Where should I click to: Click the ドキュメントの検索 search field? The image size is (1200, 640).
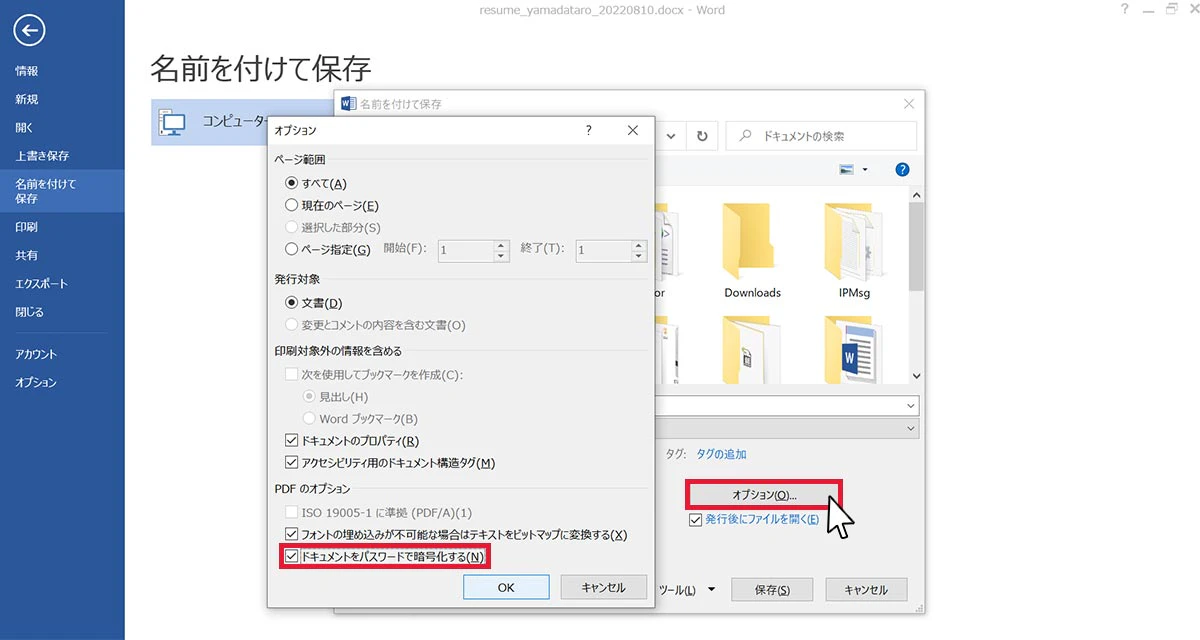821,136
